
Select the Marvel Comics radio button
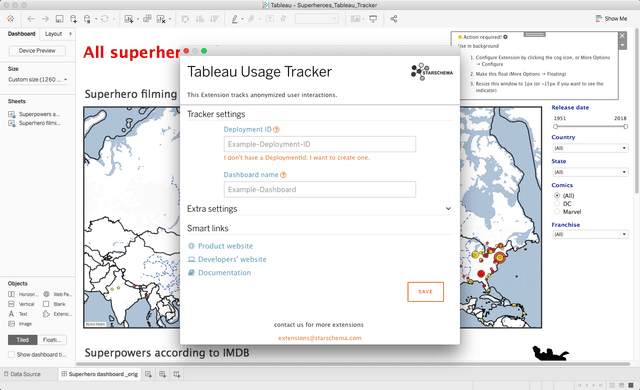[x=557, y=212]
